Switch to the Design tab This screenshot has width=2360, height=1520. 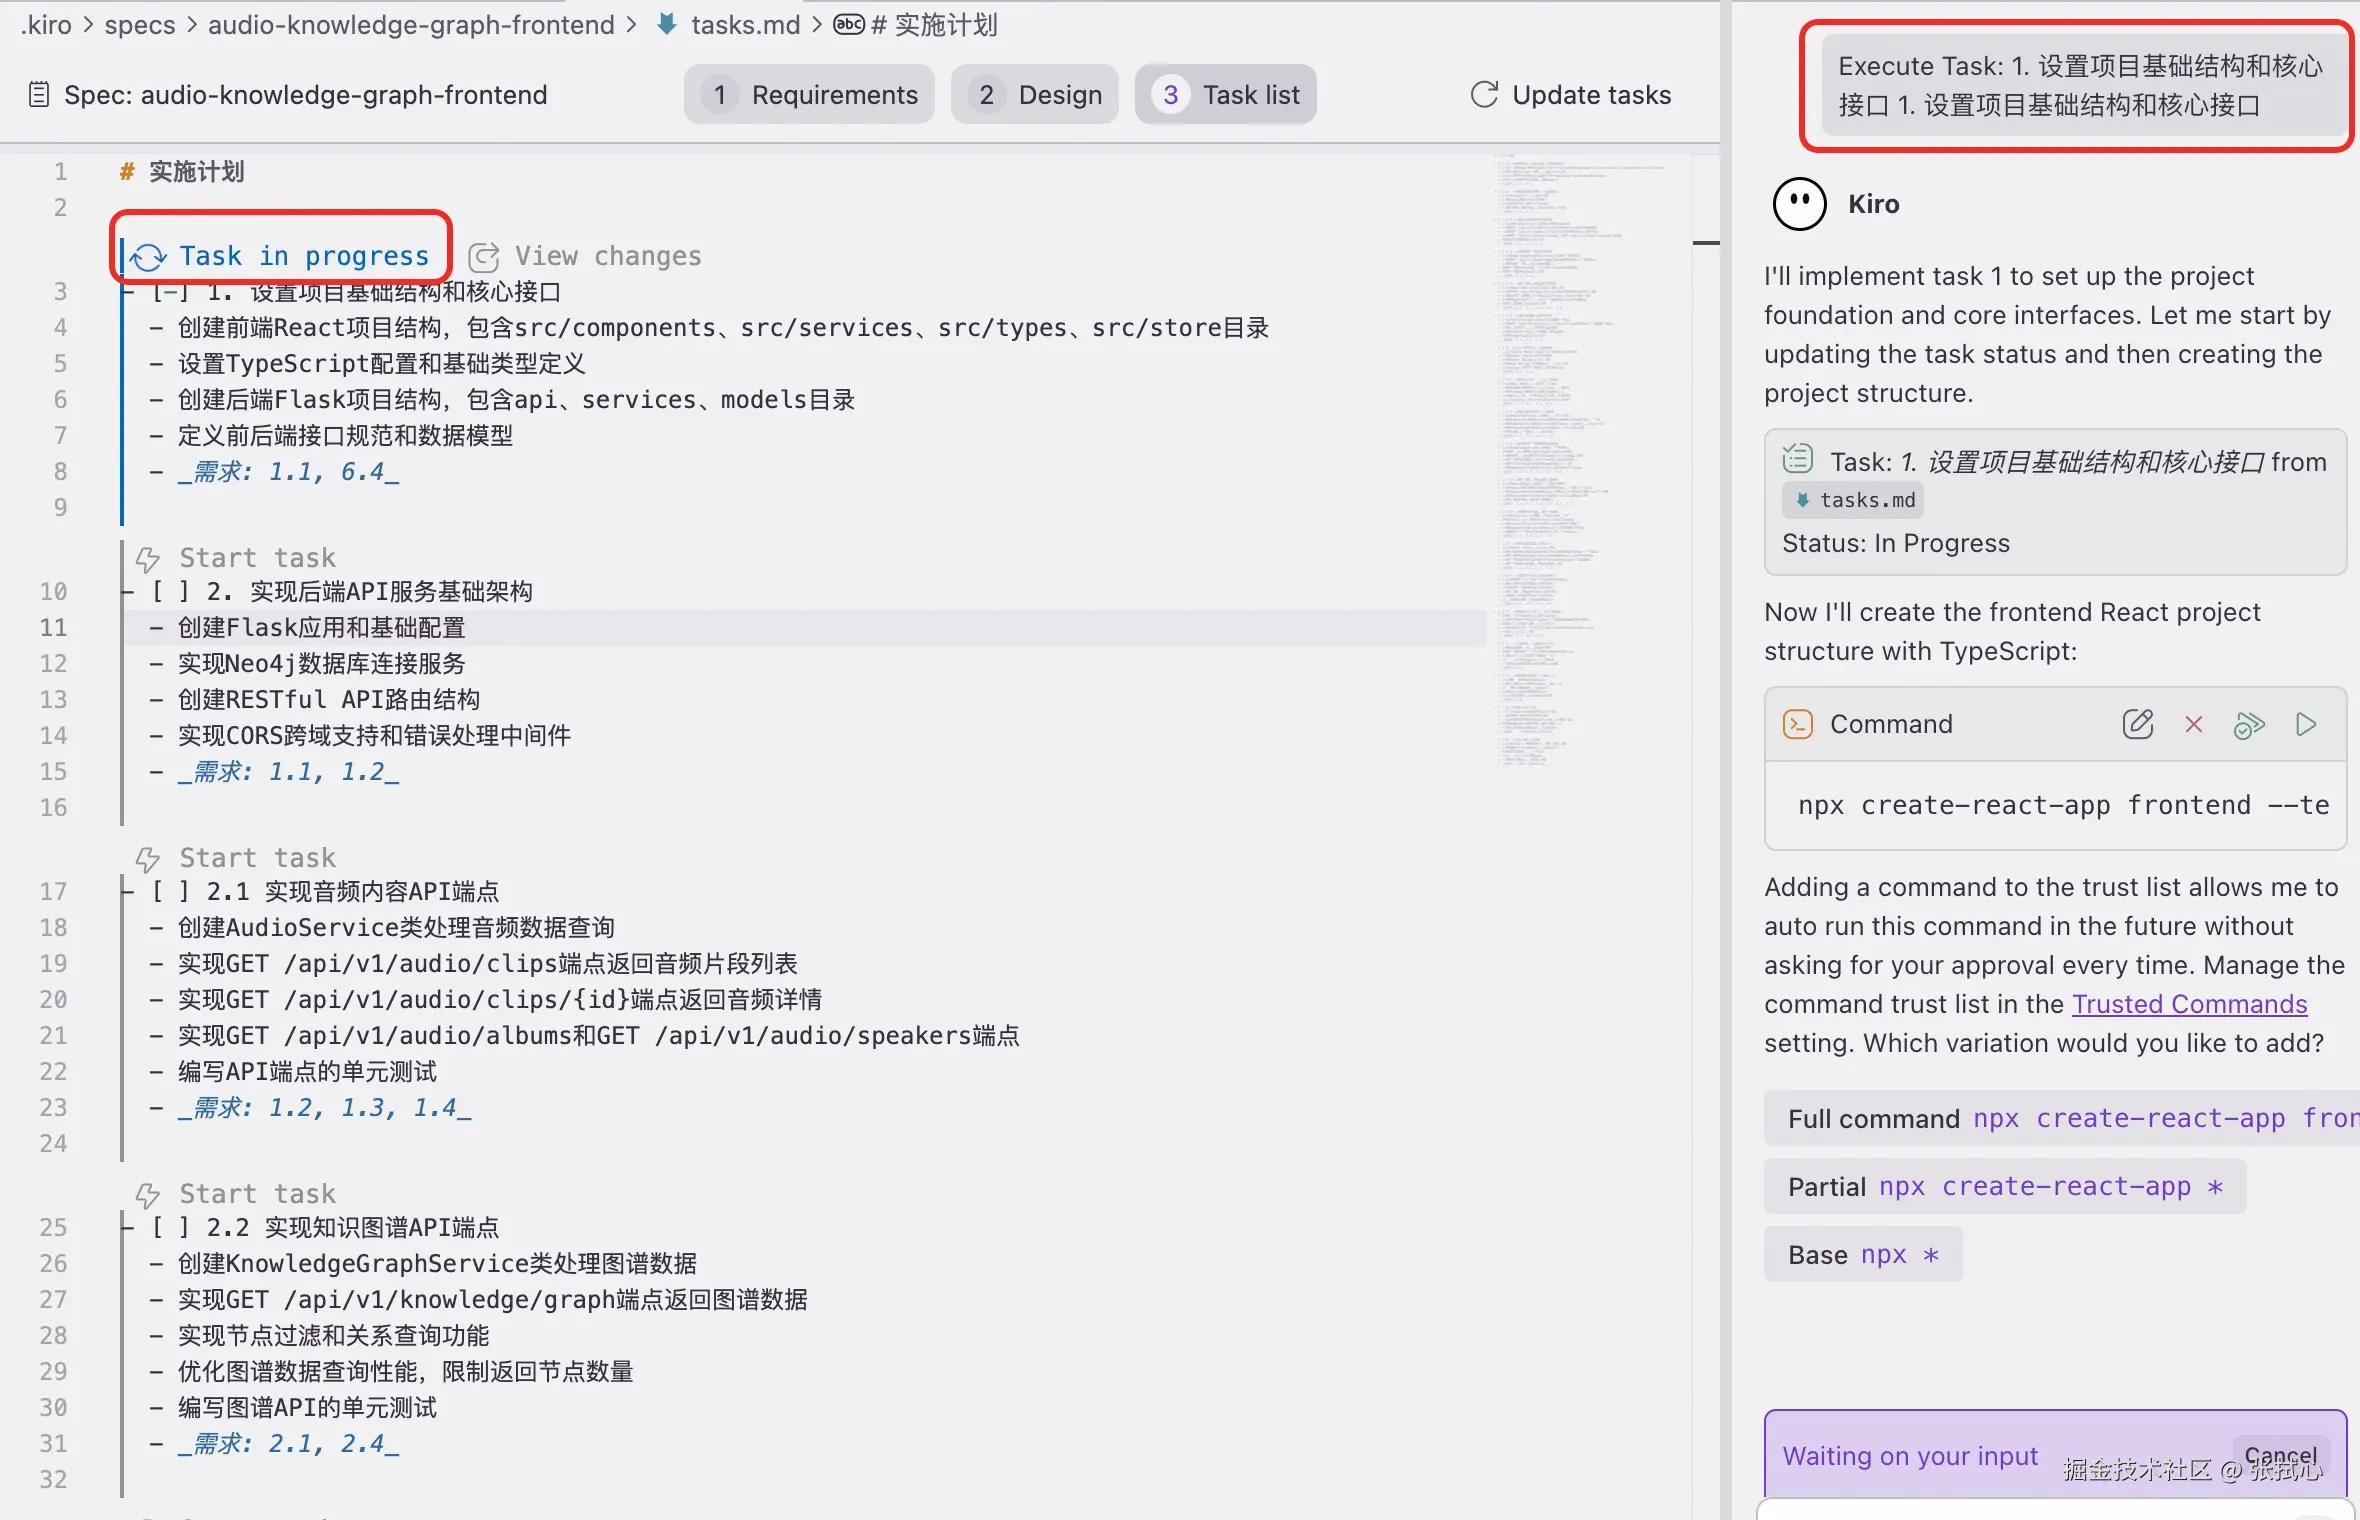point(1035,95)
